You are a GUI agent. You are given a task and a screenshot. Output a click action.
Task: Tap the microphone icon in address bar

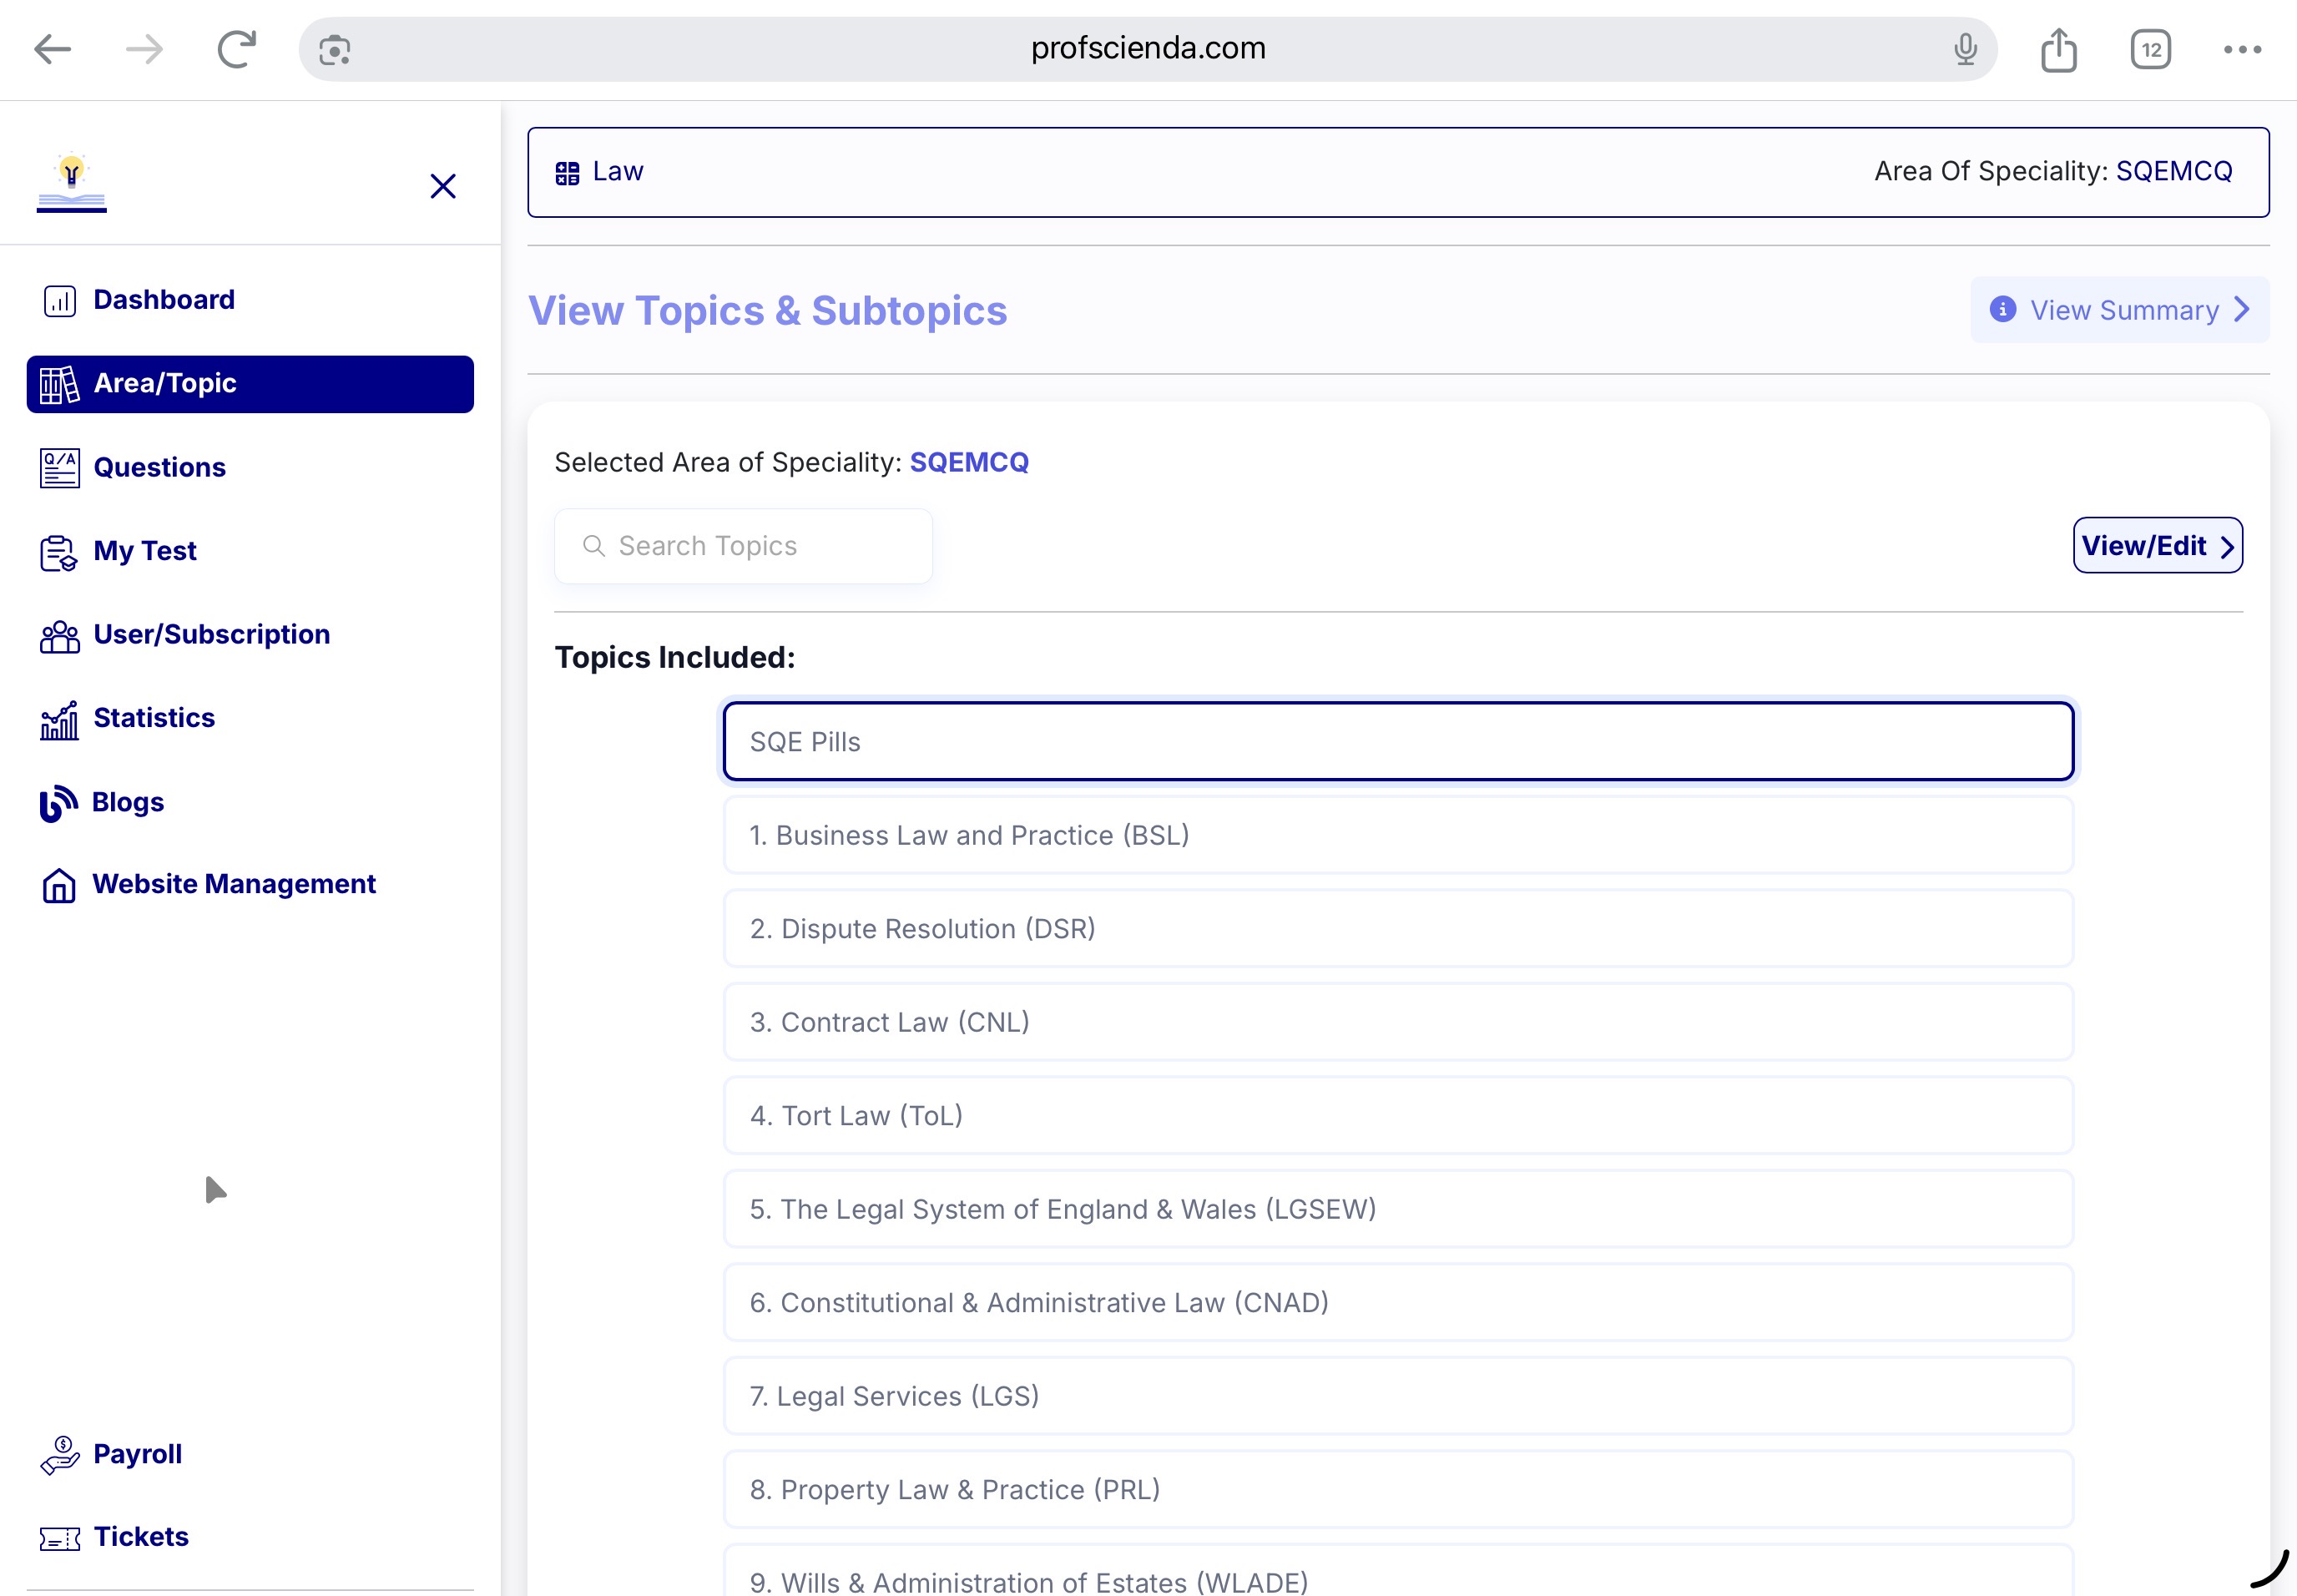point(1965,48)
